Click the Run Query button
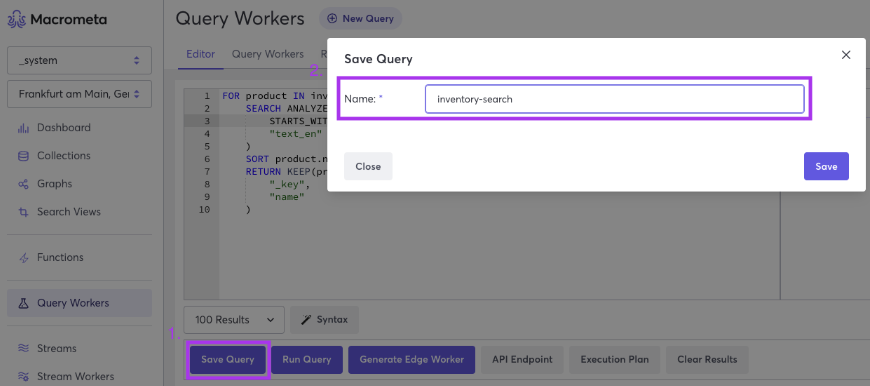Image resolution: width=870 pixels, height=386 pixels. pyautogui.click(x=307, y=359)
